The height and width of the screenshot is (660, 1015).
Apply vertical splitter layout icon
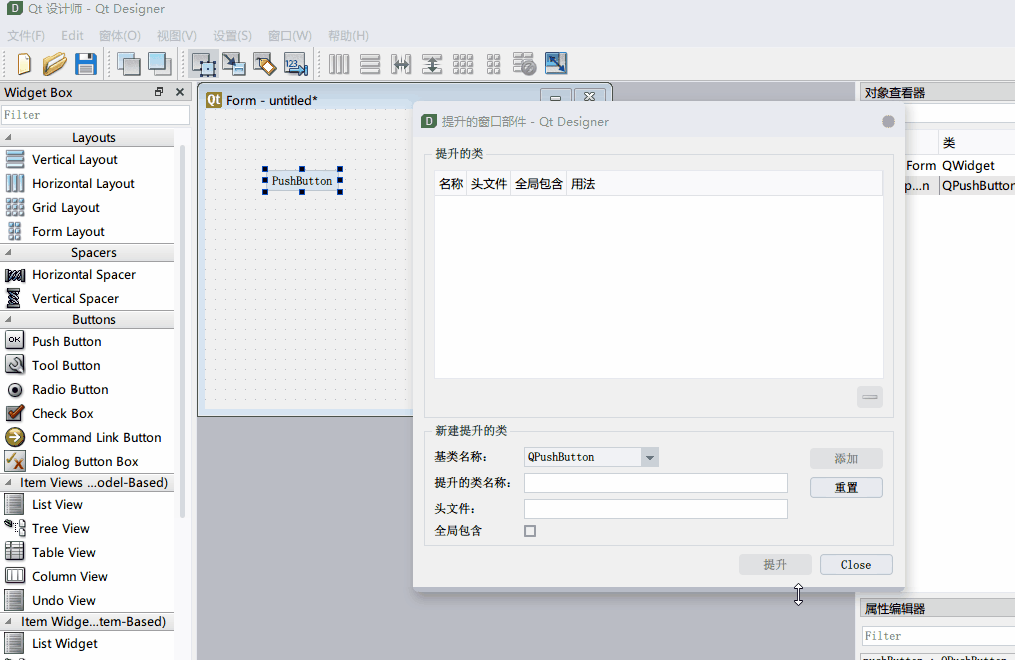click(x=432, y=64)
